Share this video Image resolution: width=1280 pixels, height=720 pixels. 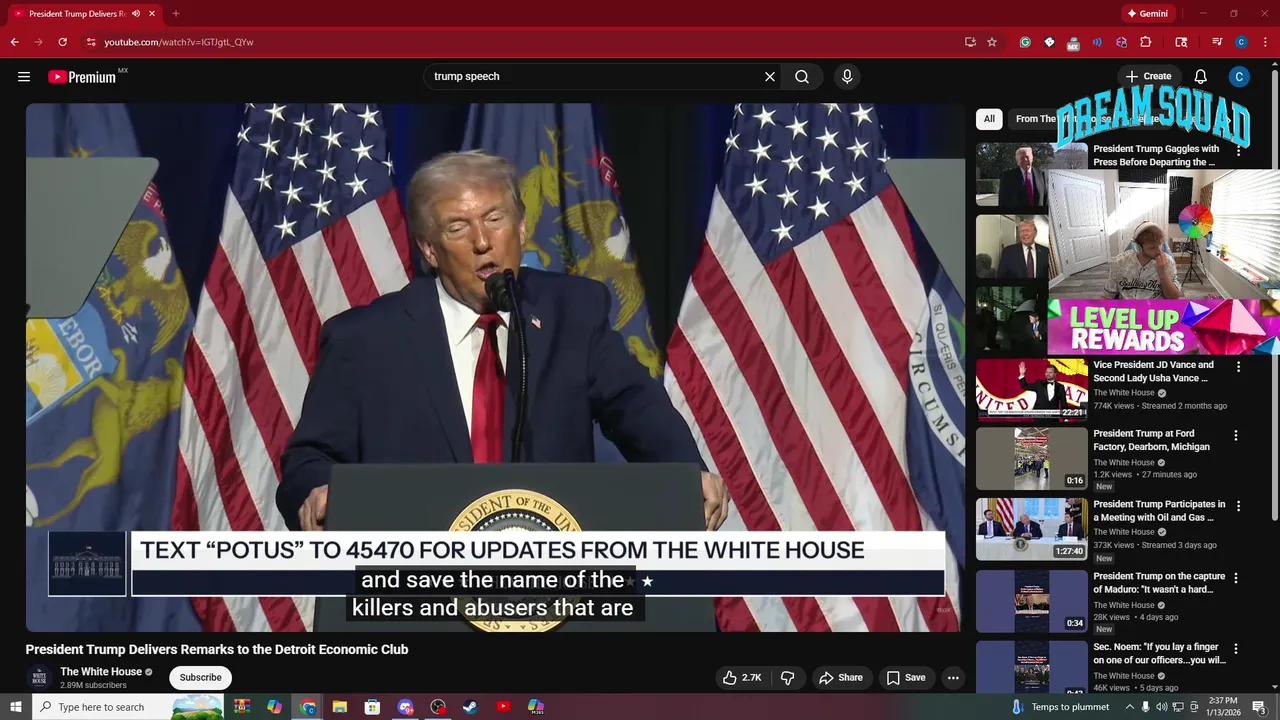[x=840, y=678]
